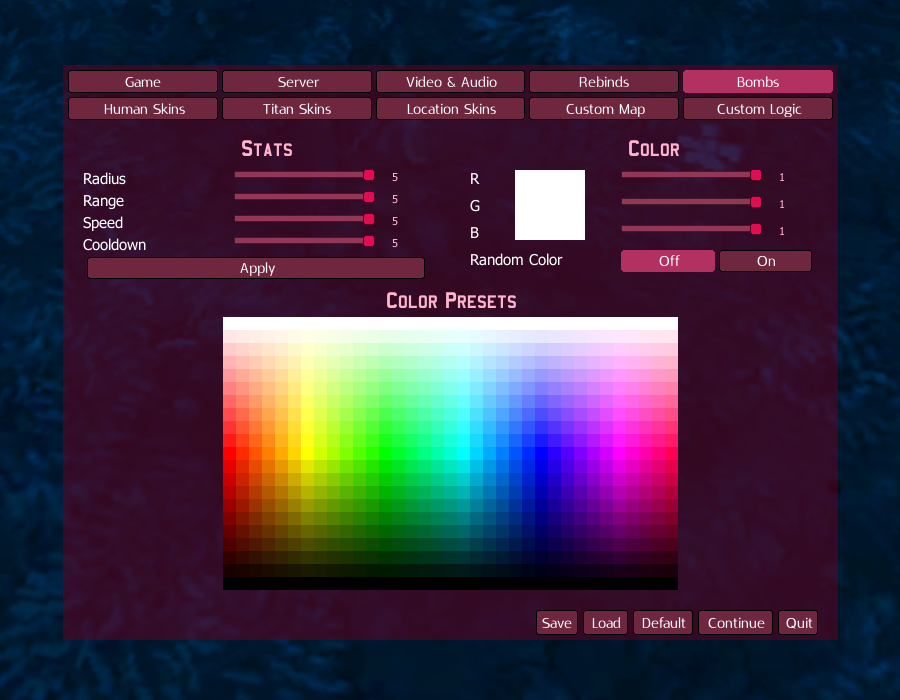Apply the bomb stats
The image size is (900, 700).
pos(256,268)
